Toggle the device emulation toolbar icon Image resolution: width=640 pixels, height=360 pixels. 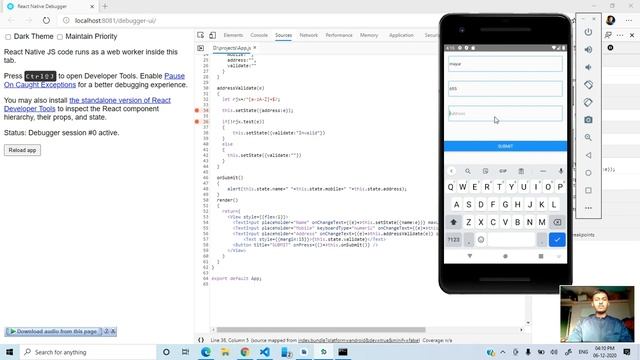tap(213, 36)
